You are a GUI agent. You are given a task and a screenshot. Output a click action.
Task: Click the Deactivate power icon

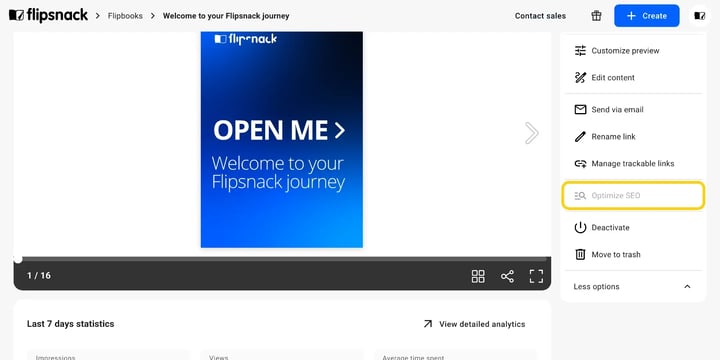click(580, 227)
